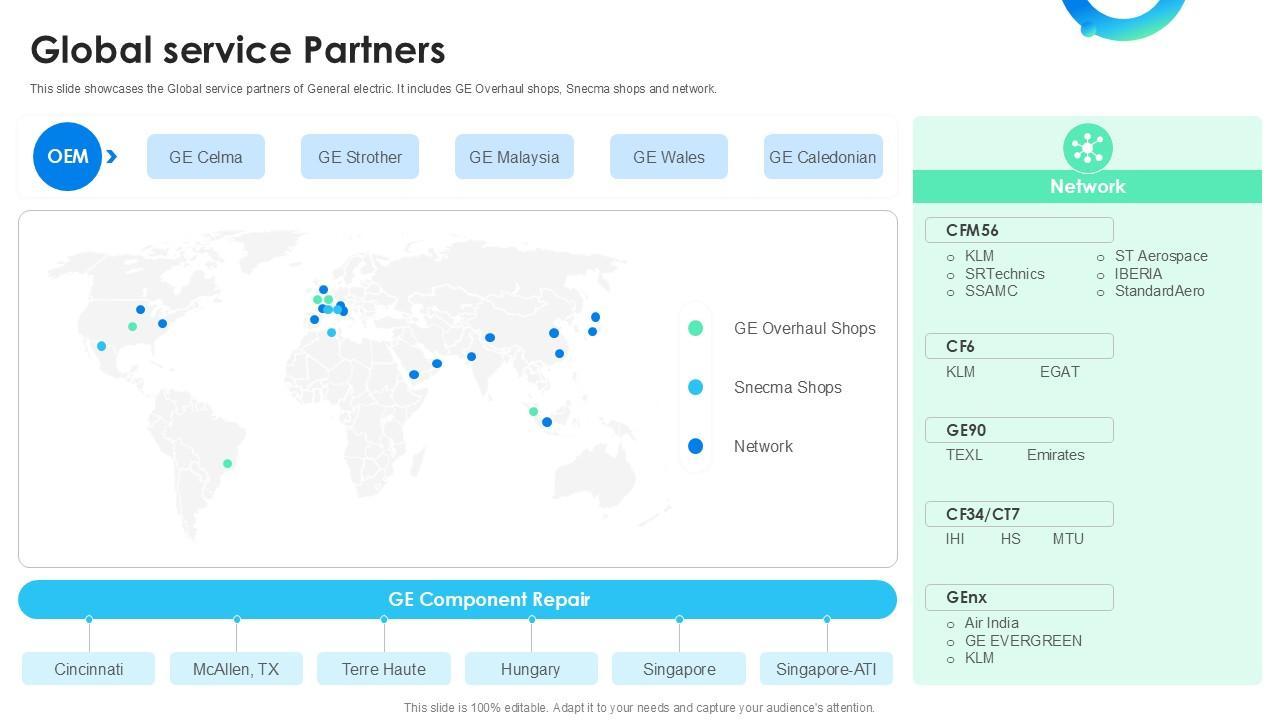Click ST Aerospace under CFM56
1280x720 pixels.
tap(1161, 256)
